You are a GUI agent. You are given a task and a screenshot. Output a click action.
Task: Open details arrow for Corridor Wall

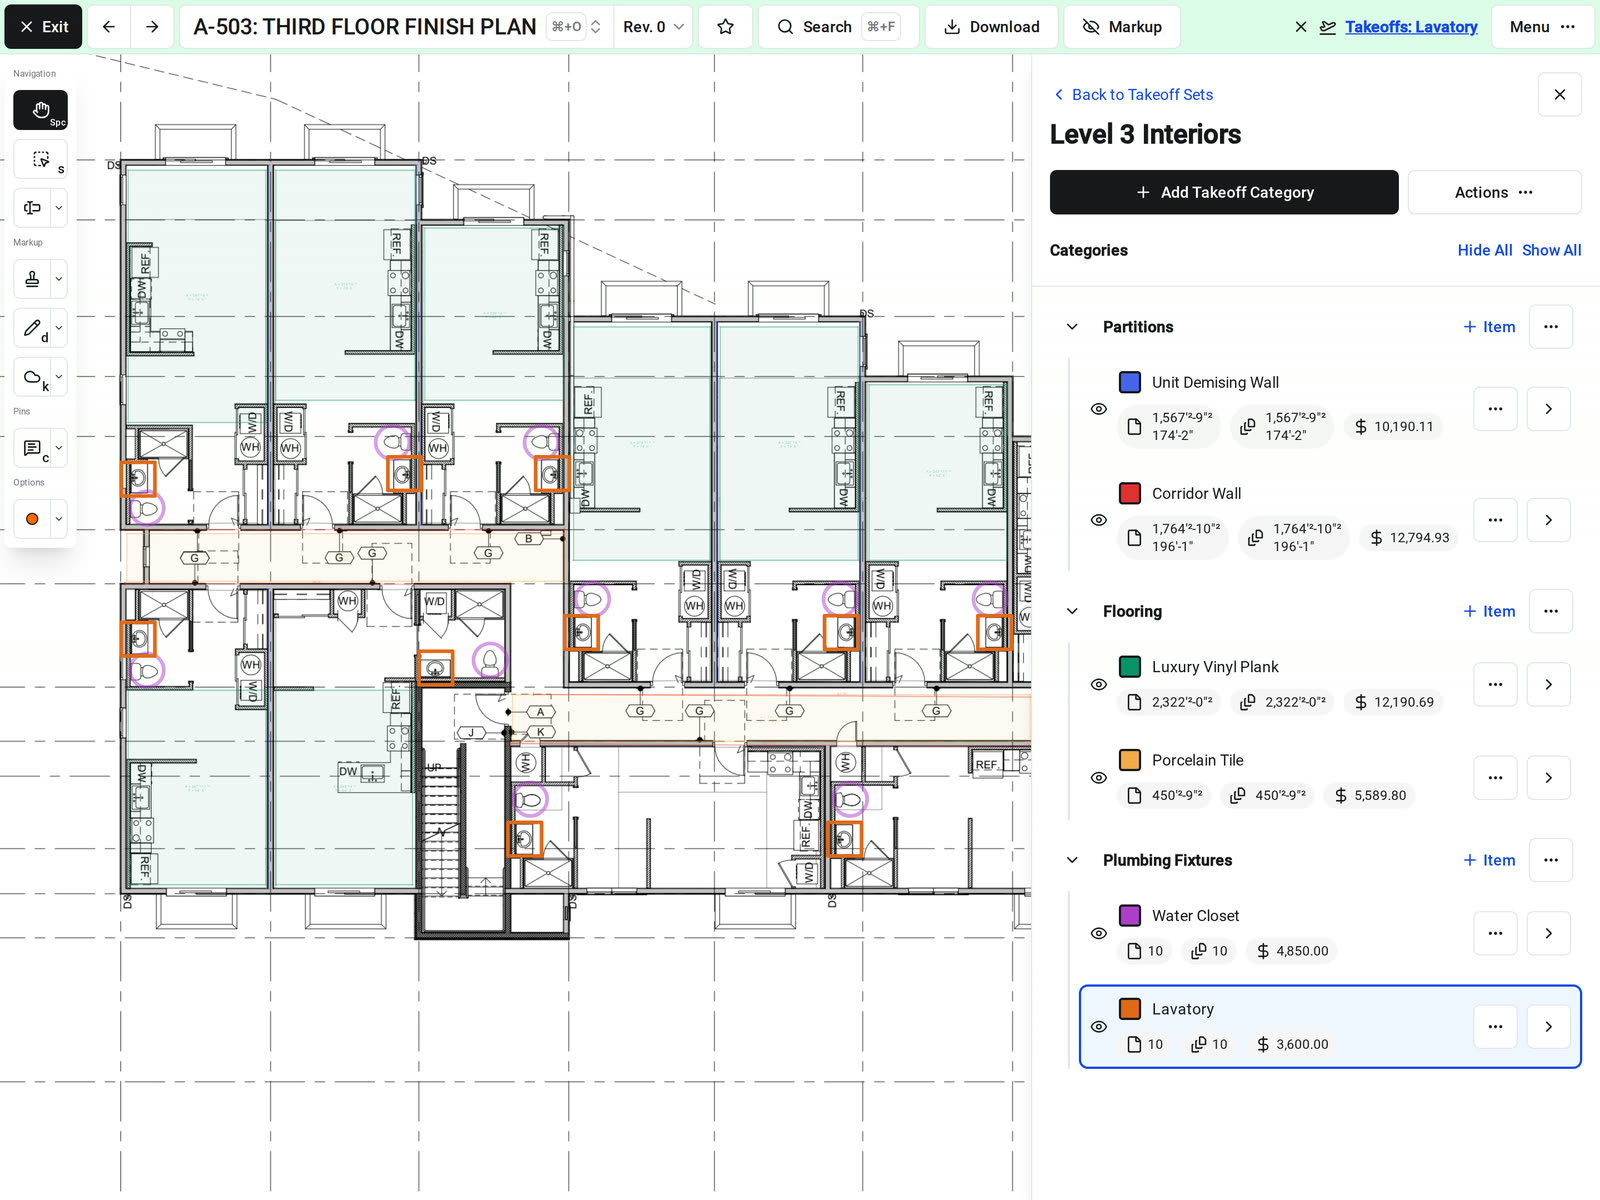tap(1548, 520)
